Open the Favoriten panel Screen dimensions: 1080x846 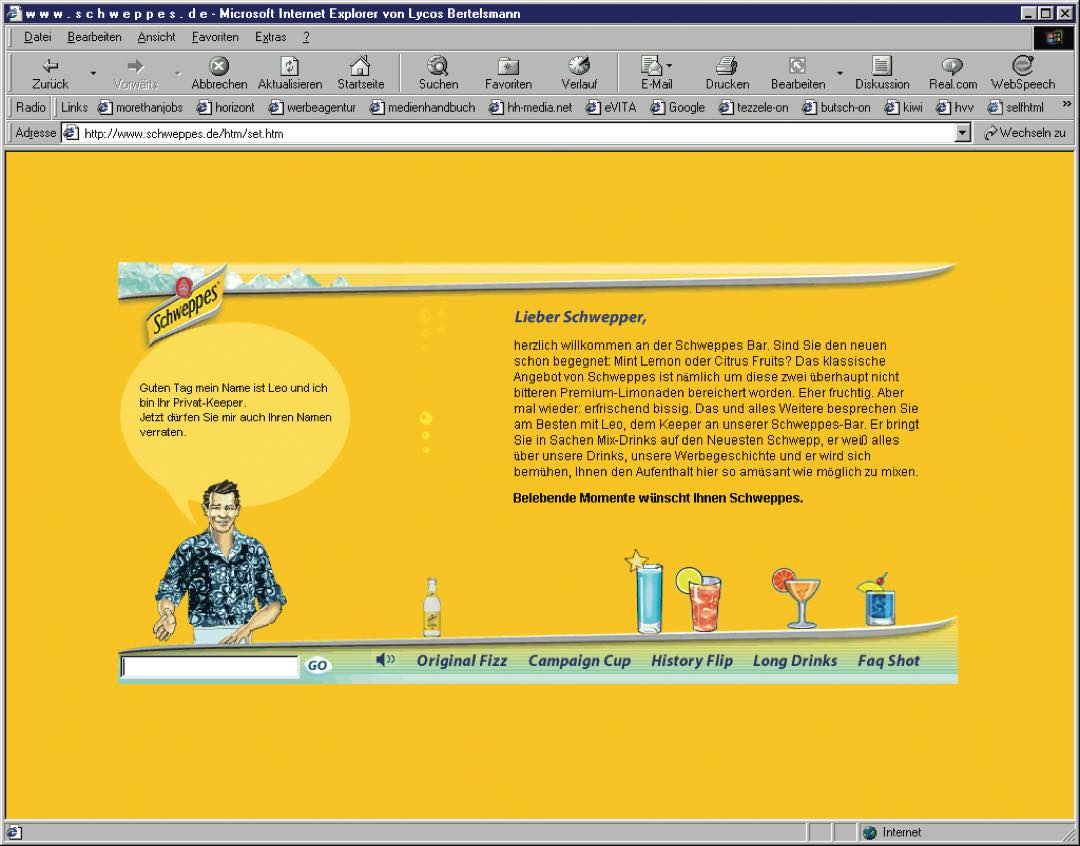pos(508,72)
